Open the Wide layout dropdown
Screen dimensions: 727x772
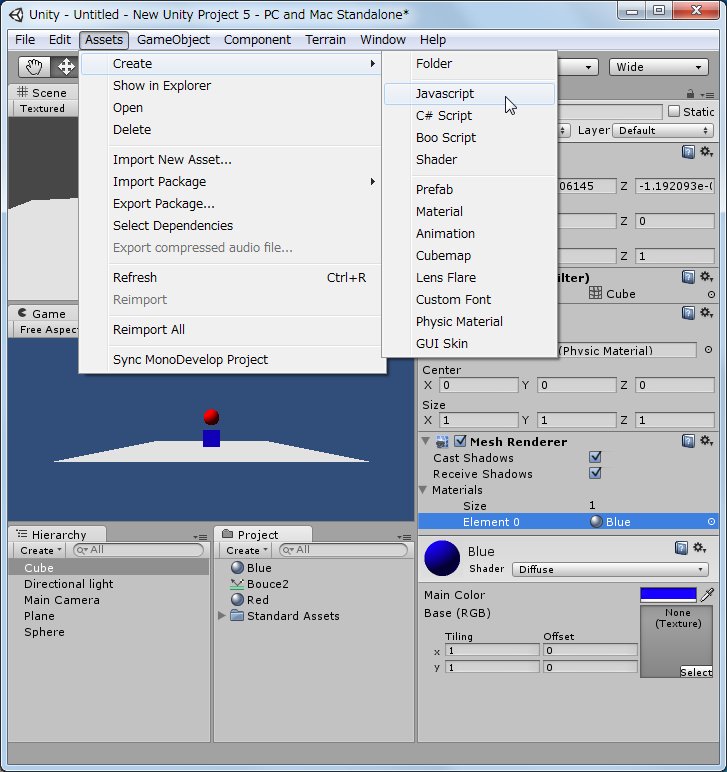(658, 67)
